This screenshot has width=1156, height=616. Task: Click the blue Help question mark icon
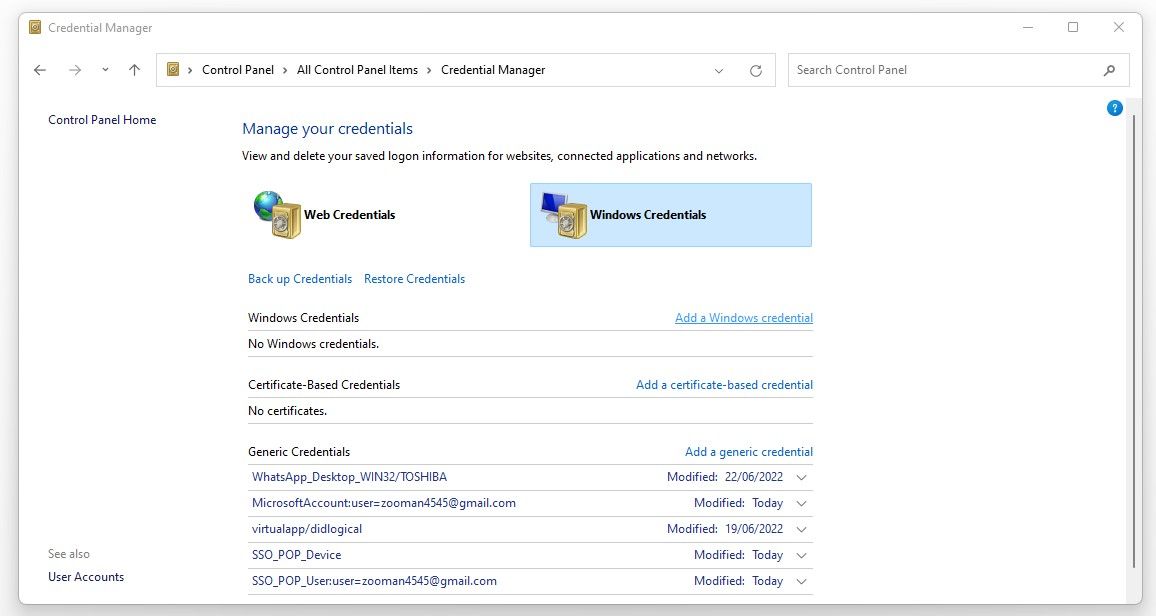[1114, 107]
